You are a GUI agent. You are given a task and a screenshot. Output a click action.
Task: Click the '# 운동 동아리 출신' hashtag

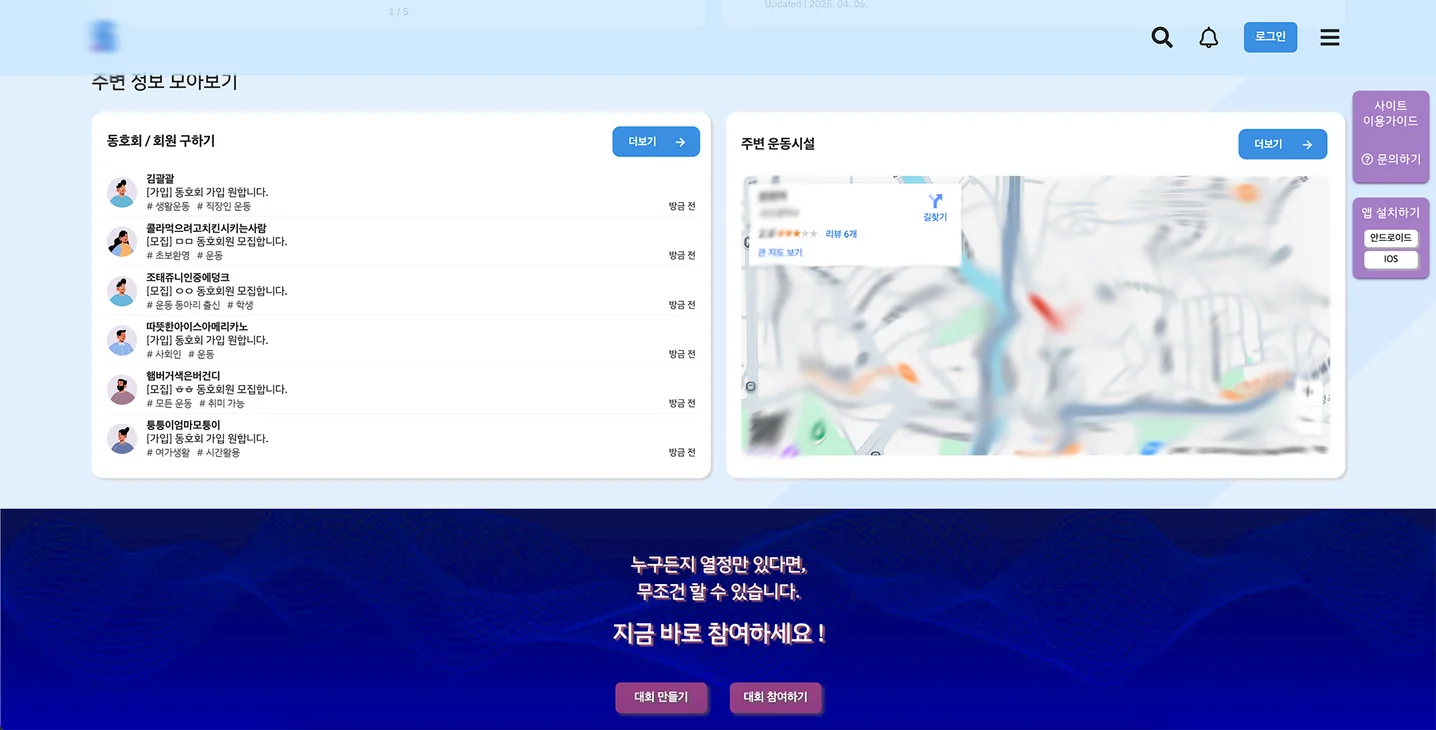click(x=183, y=305)
